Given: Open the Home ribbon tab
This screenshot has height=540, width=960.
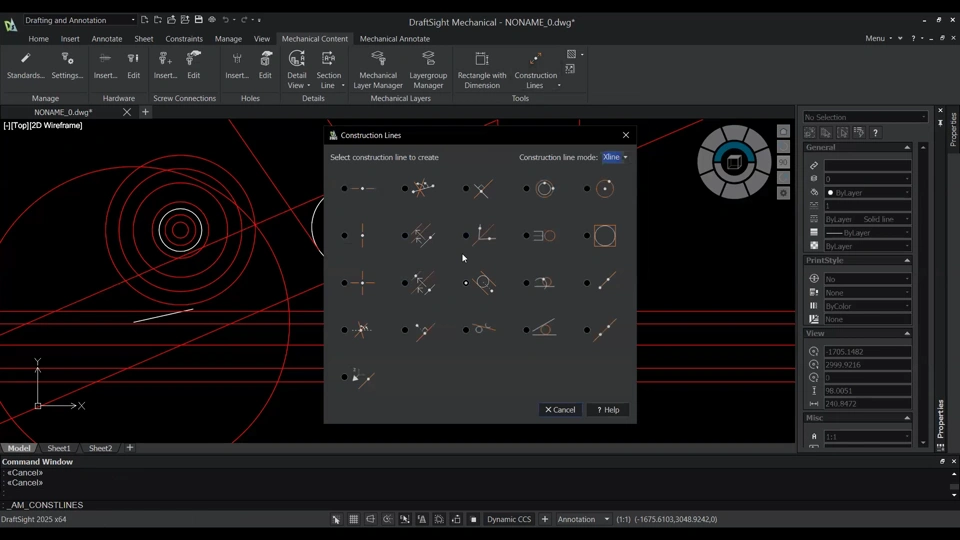Looking at the screenshot, I should [x=38, y=39].
